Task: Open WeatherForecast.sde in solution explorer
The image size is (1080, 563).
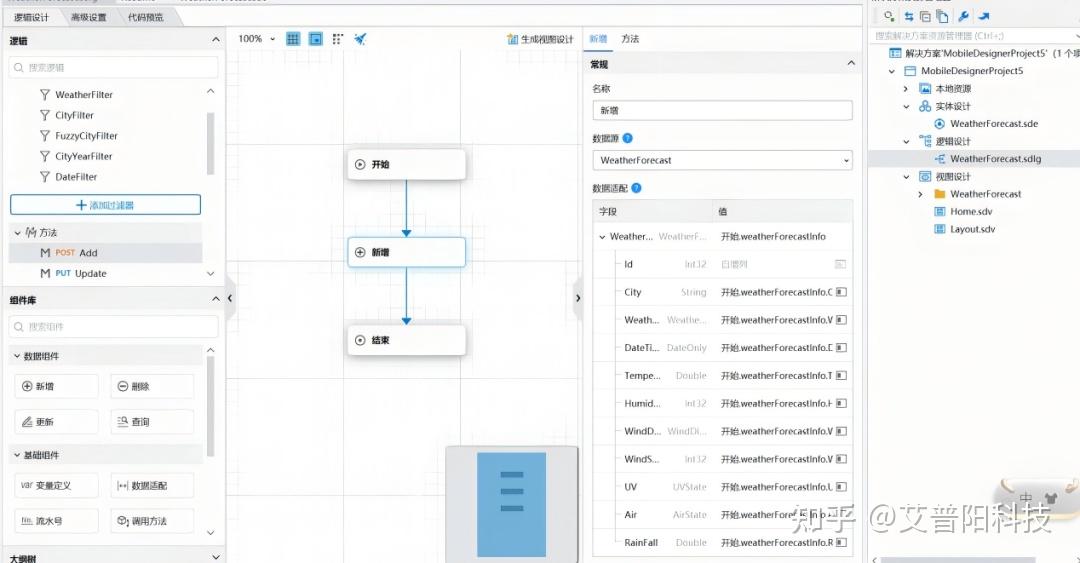Action: click(993, 124)
